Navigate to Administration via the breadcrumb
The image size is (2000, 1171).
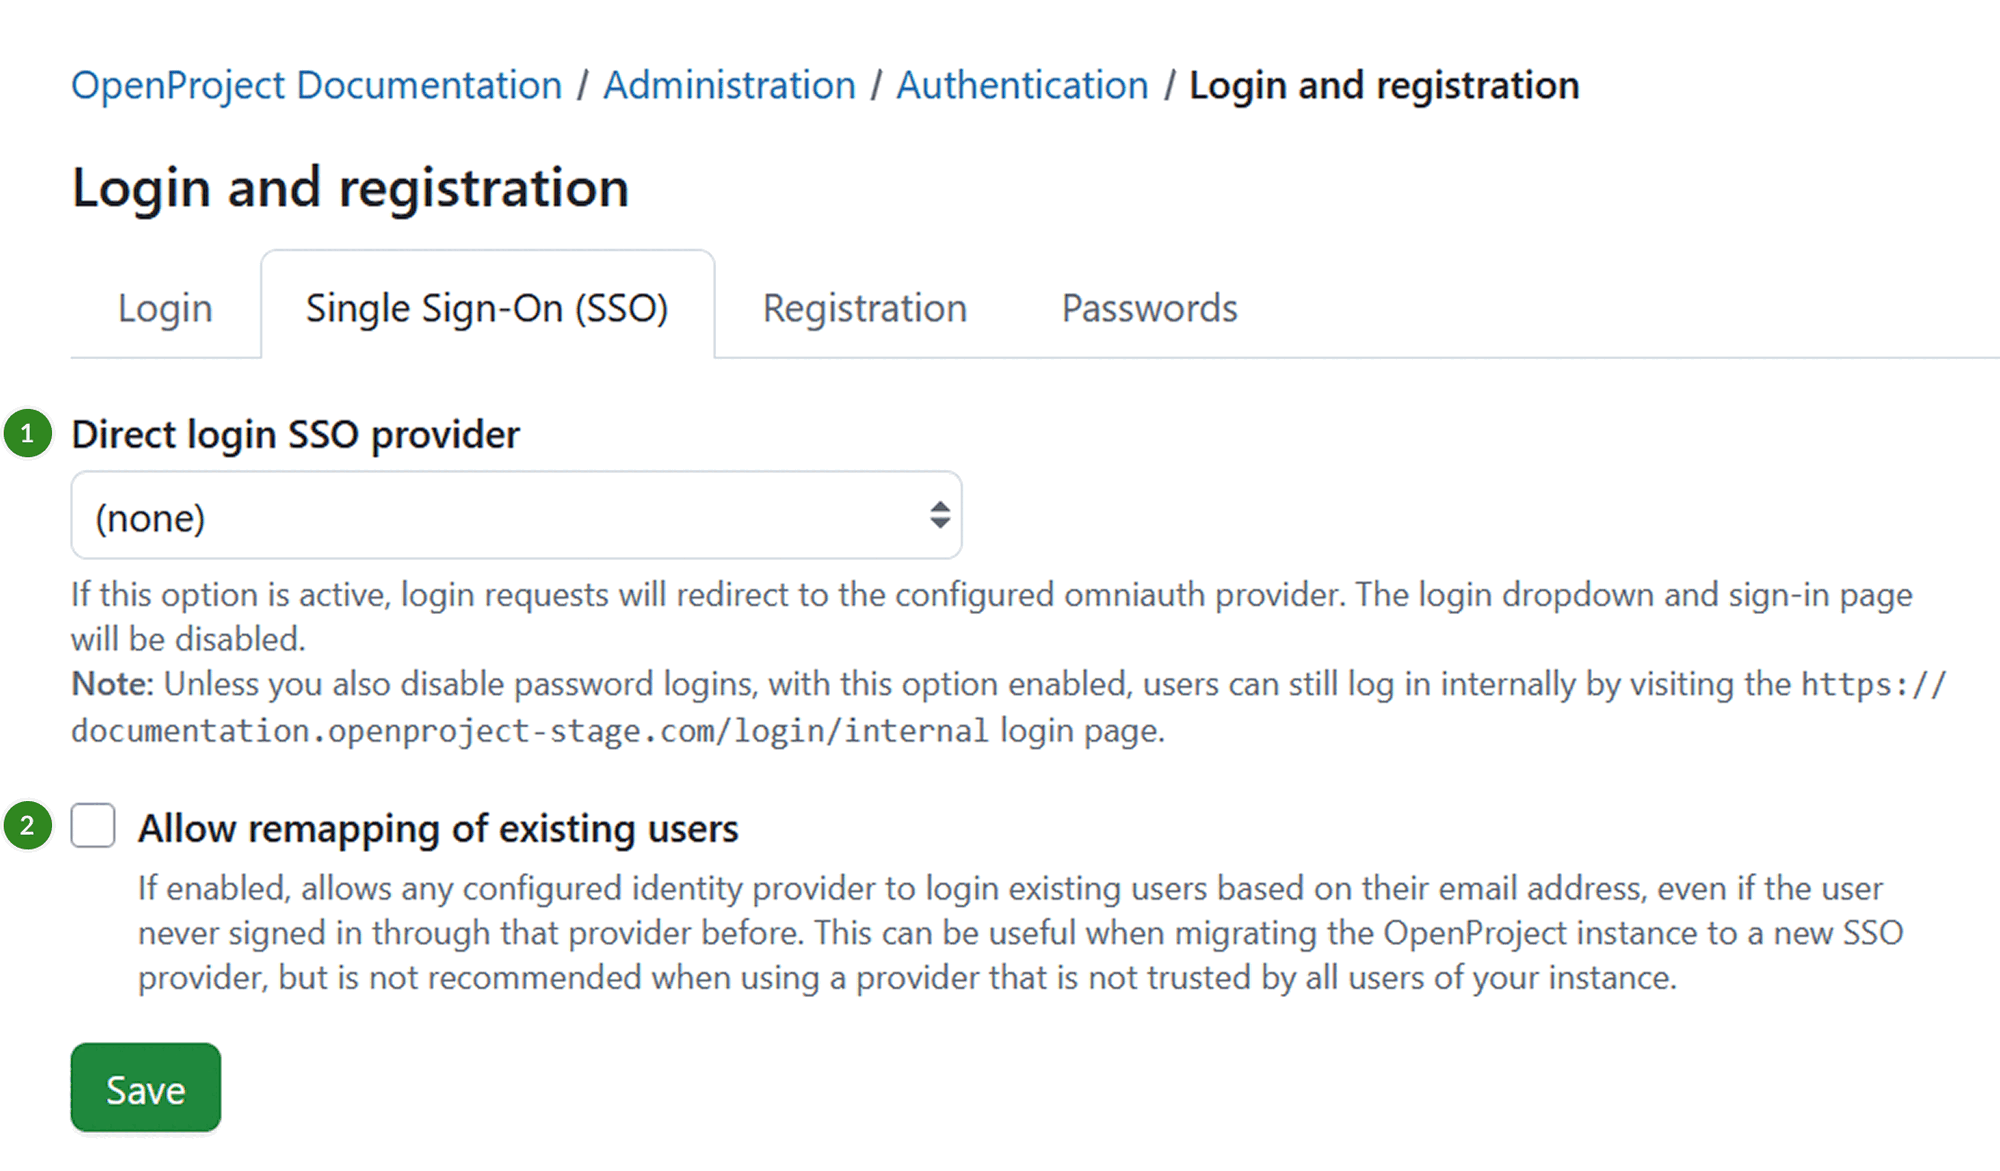click(x=729, y=85)
